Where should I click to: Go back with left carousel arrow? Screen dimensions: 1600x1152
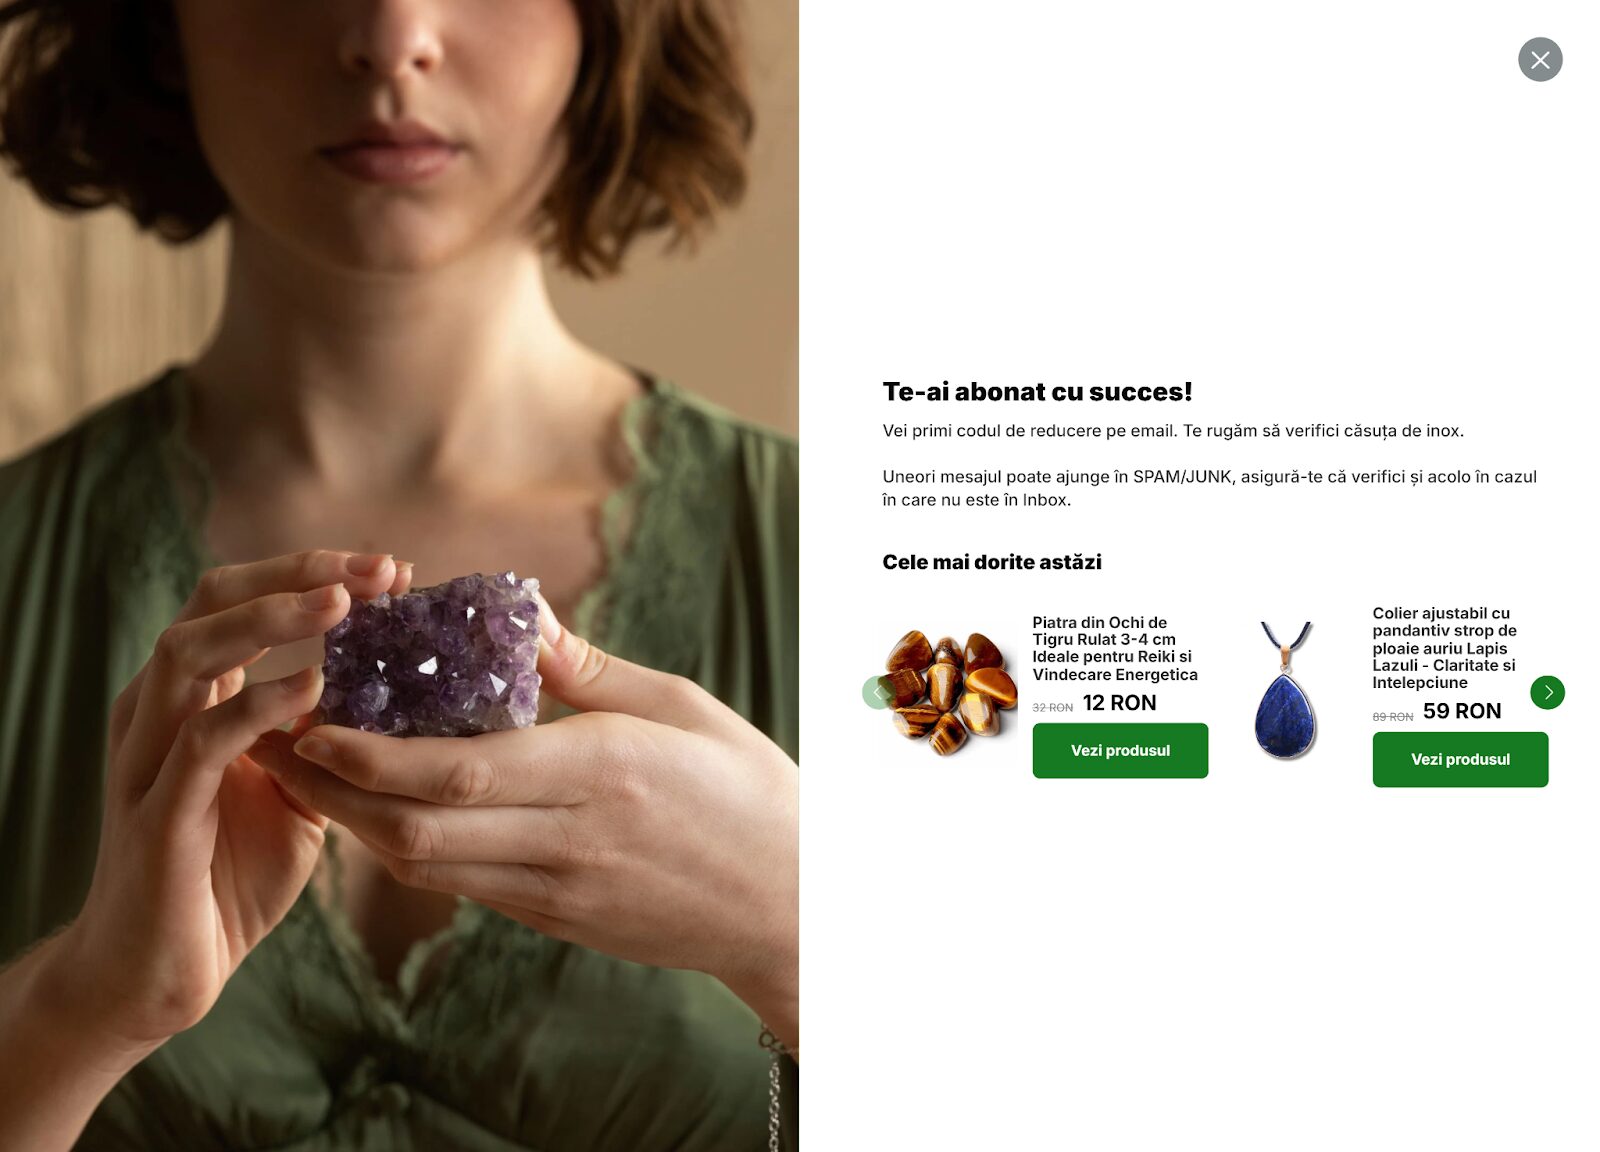(878, 692)
